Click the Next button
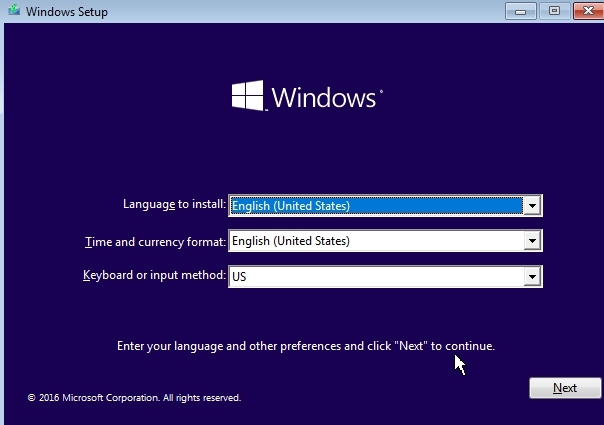 tap(565, 388)
